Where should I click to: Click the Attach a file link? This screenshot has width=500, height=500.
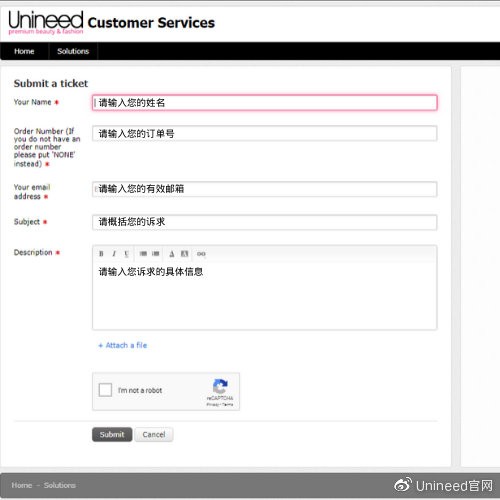click(123, 345)
